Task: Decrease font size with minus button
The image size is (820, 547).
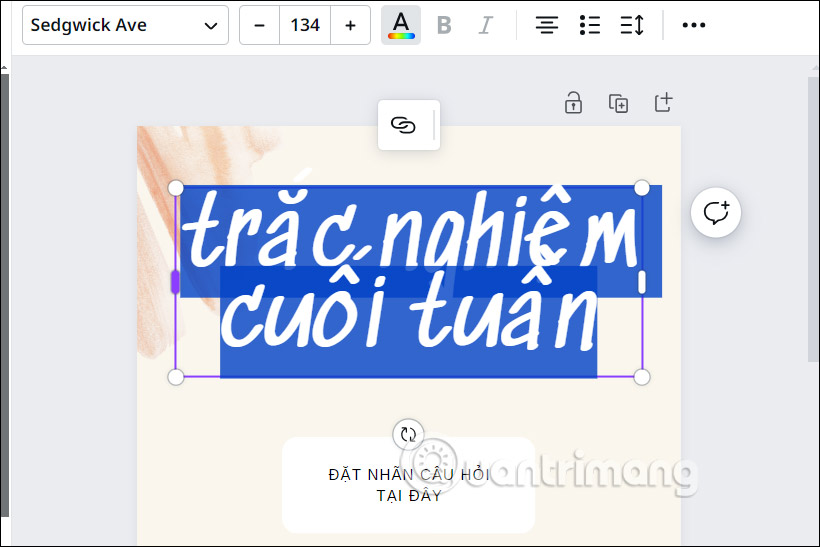Action: [x=259, y=25]
